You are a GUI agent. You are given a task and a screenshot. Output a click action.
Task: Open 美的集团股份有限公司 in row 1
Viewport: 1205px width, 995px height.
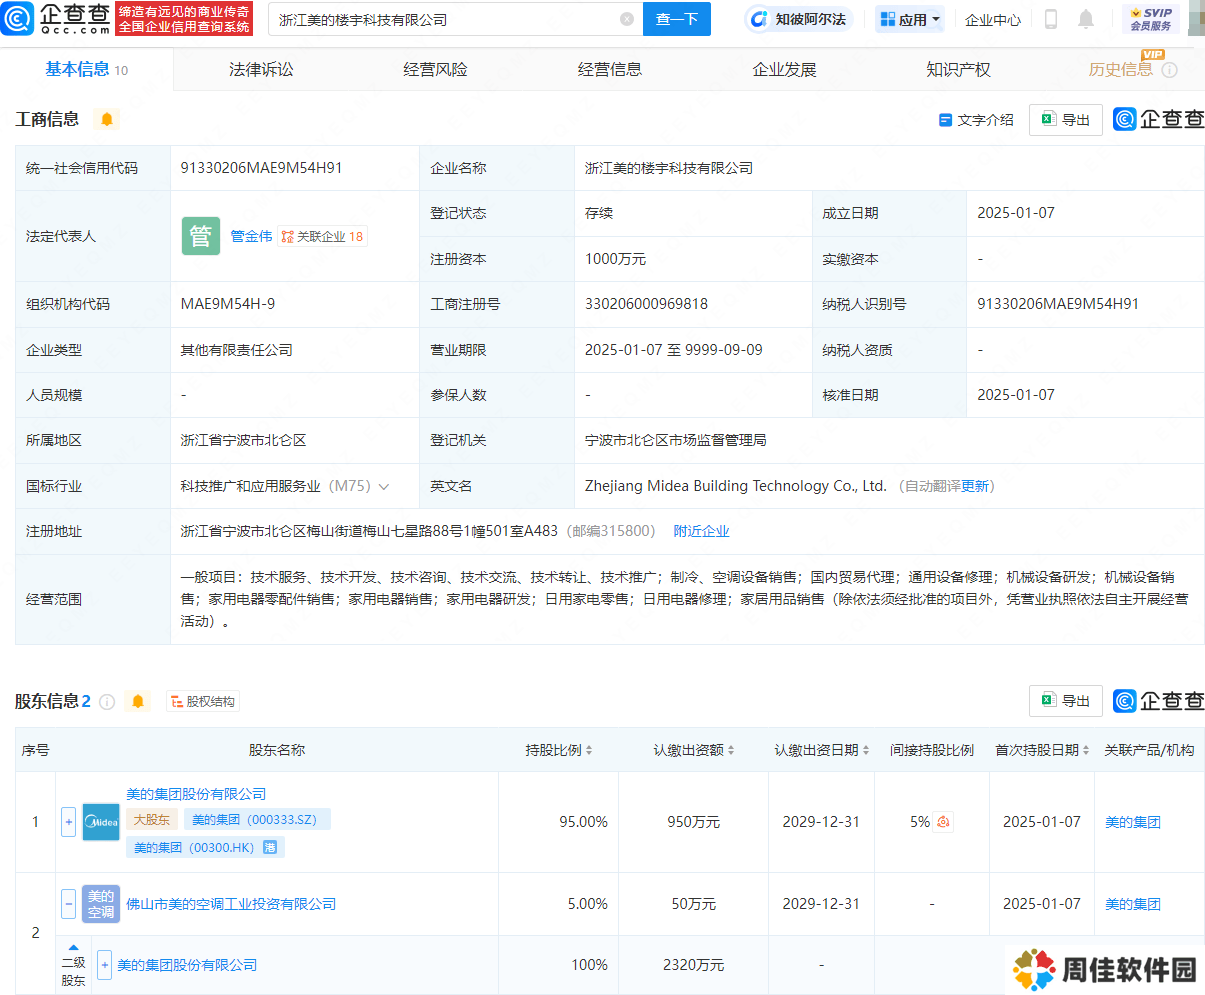(196, 794)
